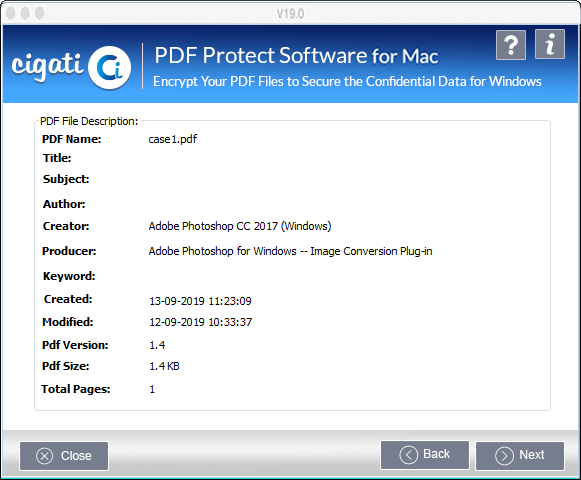Click the 'Title:' label
The height and width of the screenshot is (480, 581).
[x=57, y=158]
